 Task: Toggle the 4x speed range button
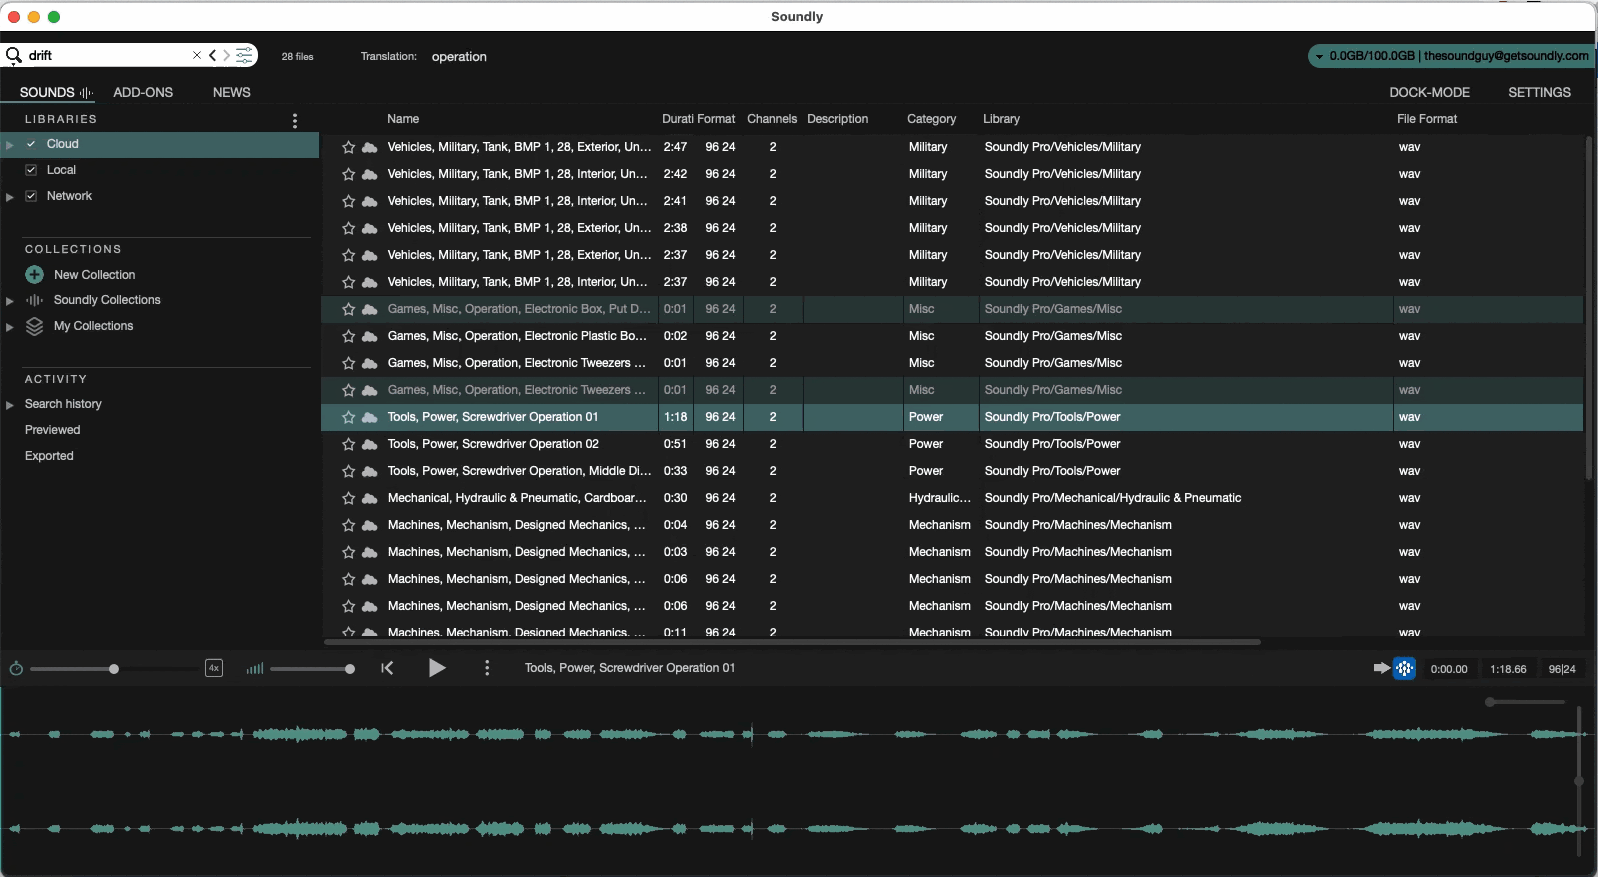click(214, 668)
